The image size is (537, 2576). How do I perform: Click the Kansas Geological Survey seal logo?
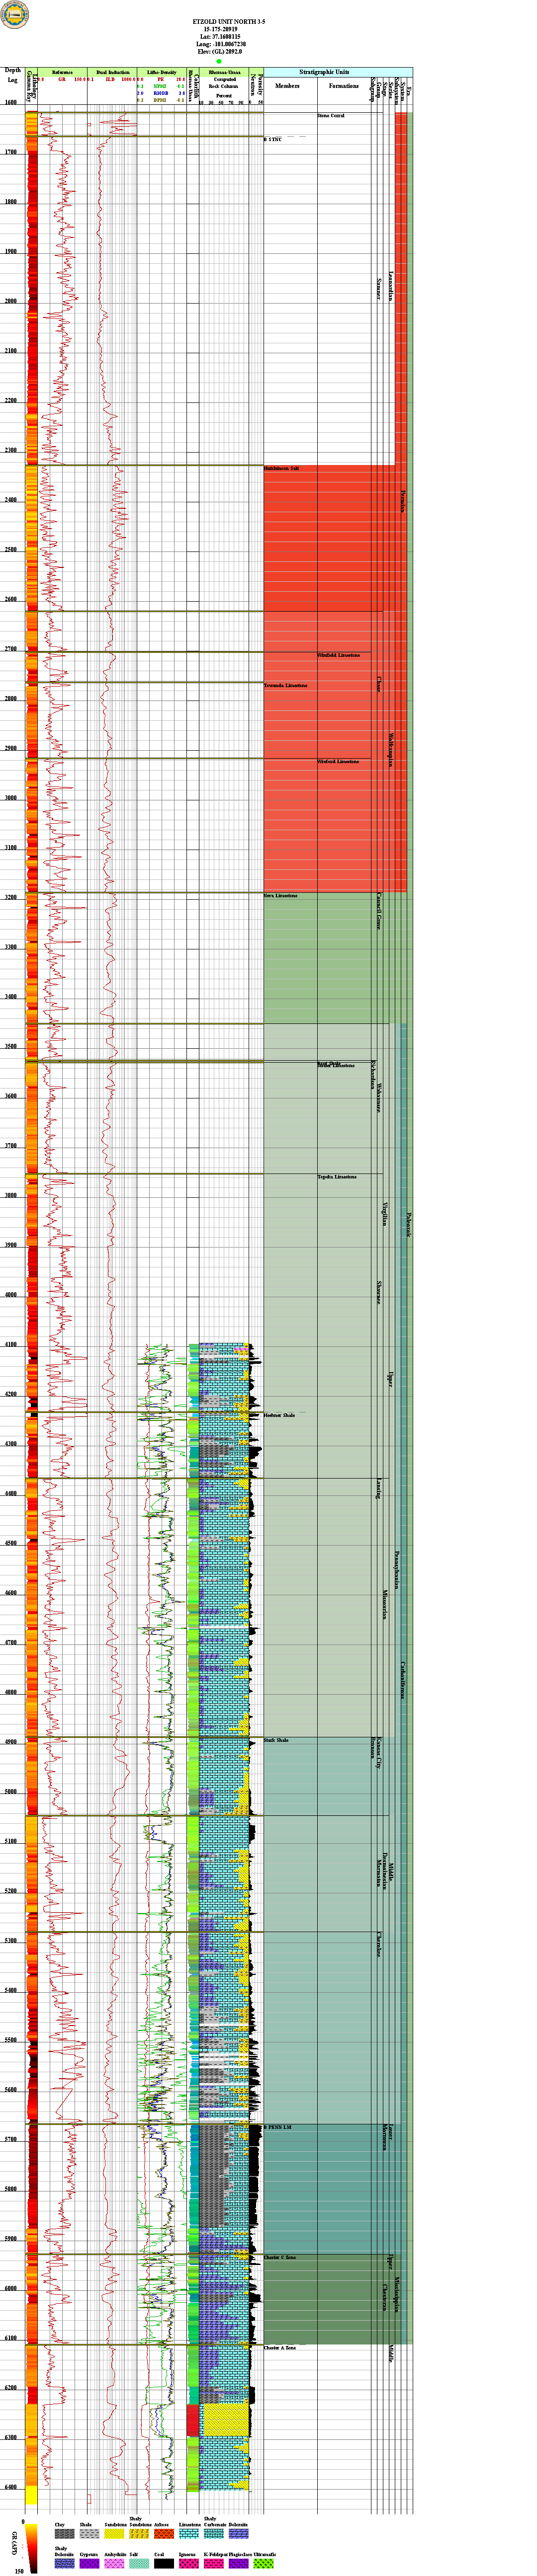pyautogui.click(x=15, y=14)
